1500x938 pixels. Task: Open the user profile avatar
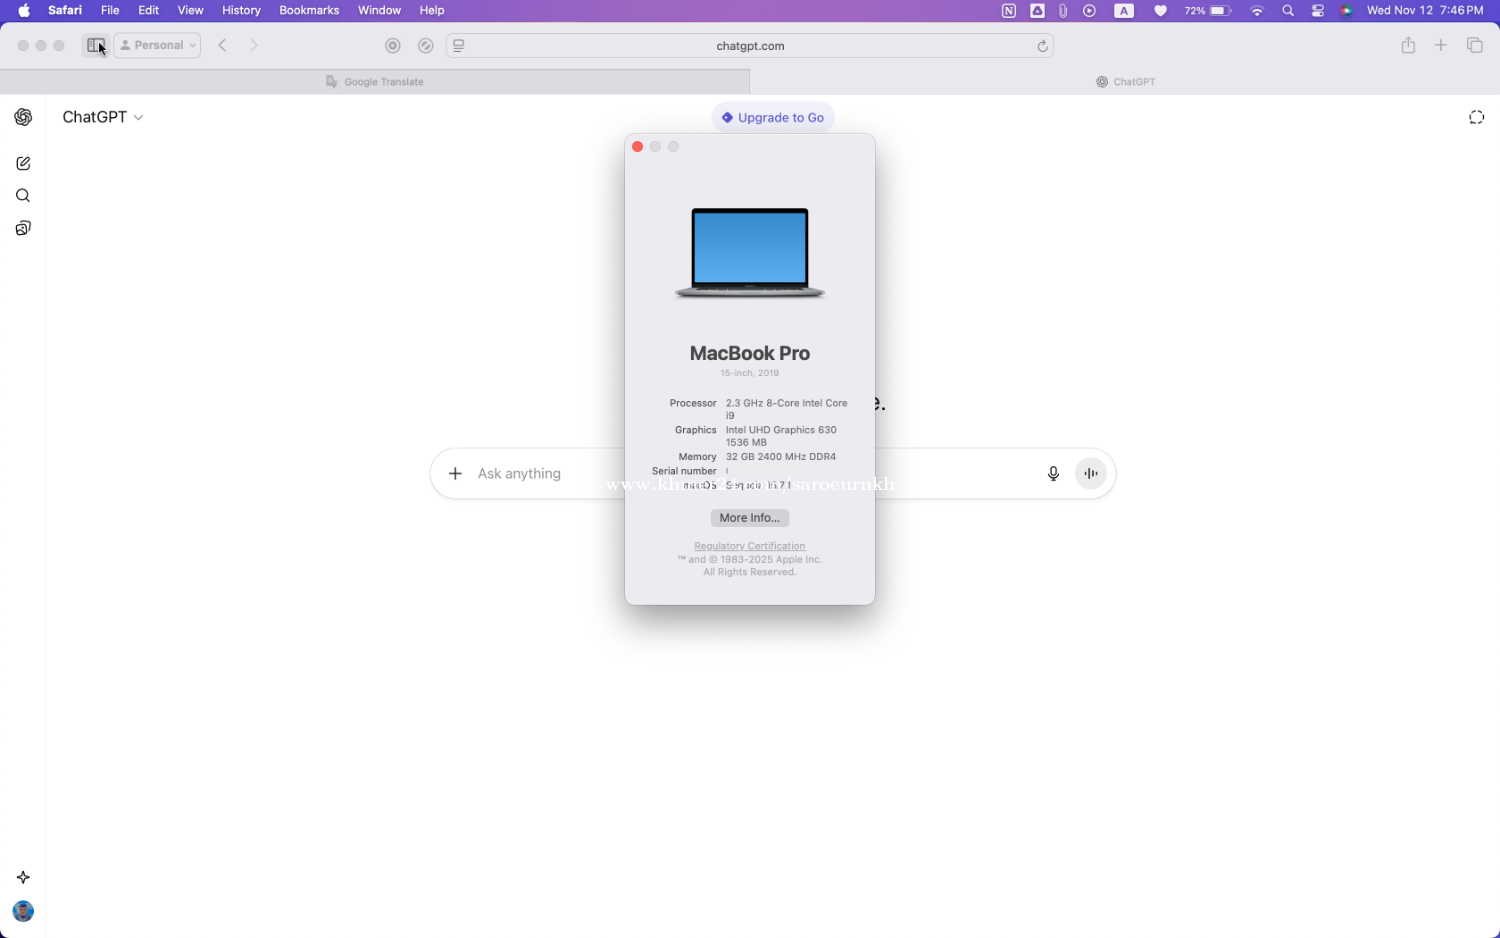click(23, 911)
